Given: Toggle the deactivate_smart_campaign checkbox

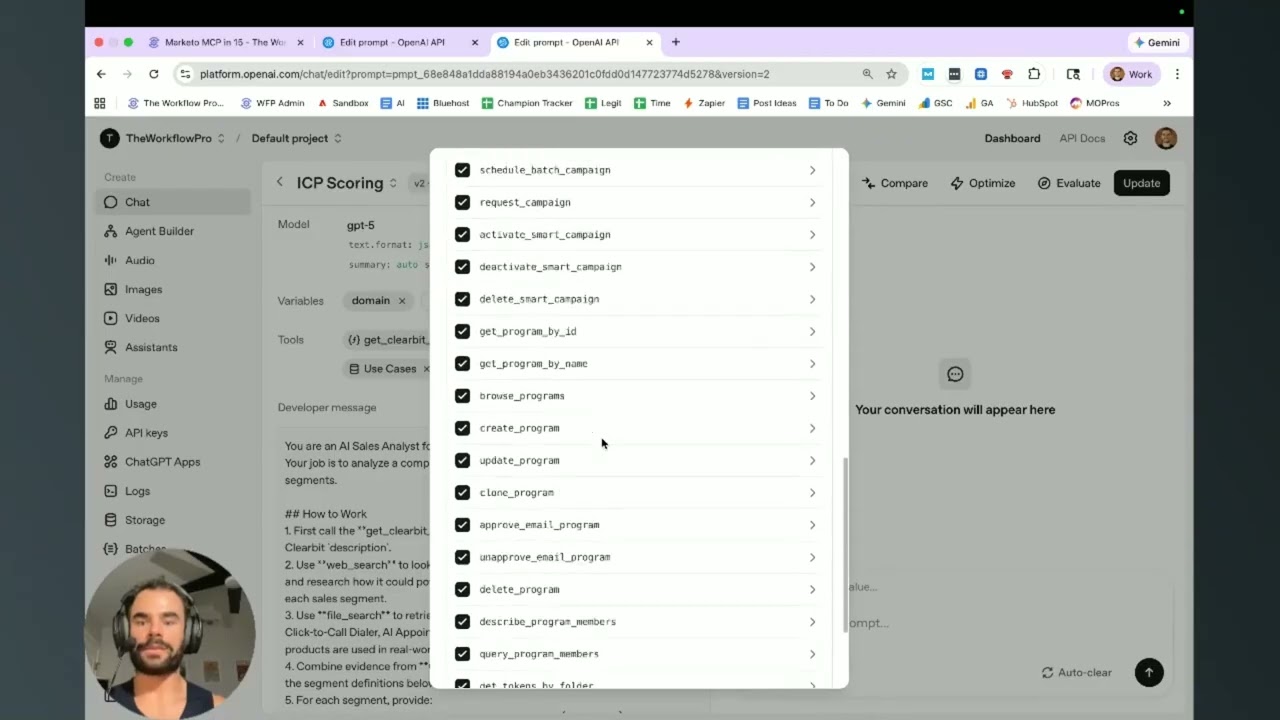Looking at the screenshot, I should click(x=462, y=267).
